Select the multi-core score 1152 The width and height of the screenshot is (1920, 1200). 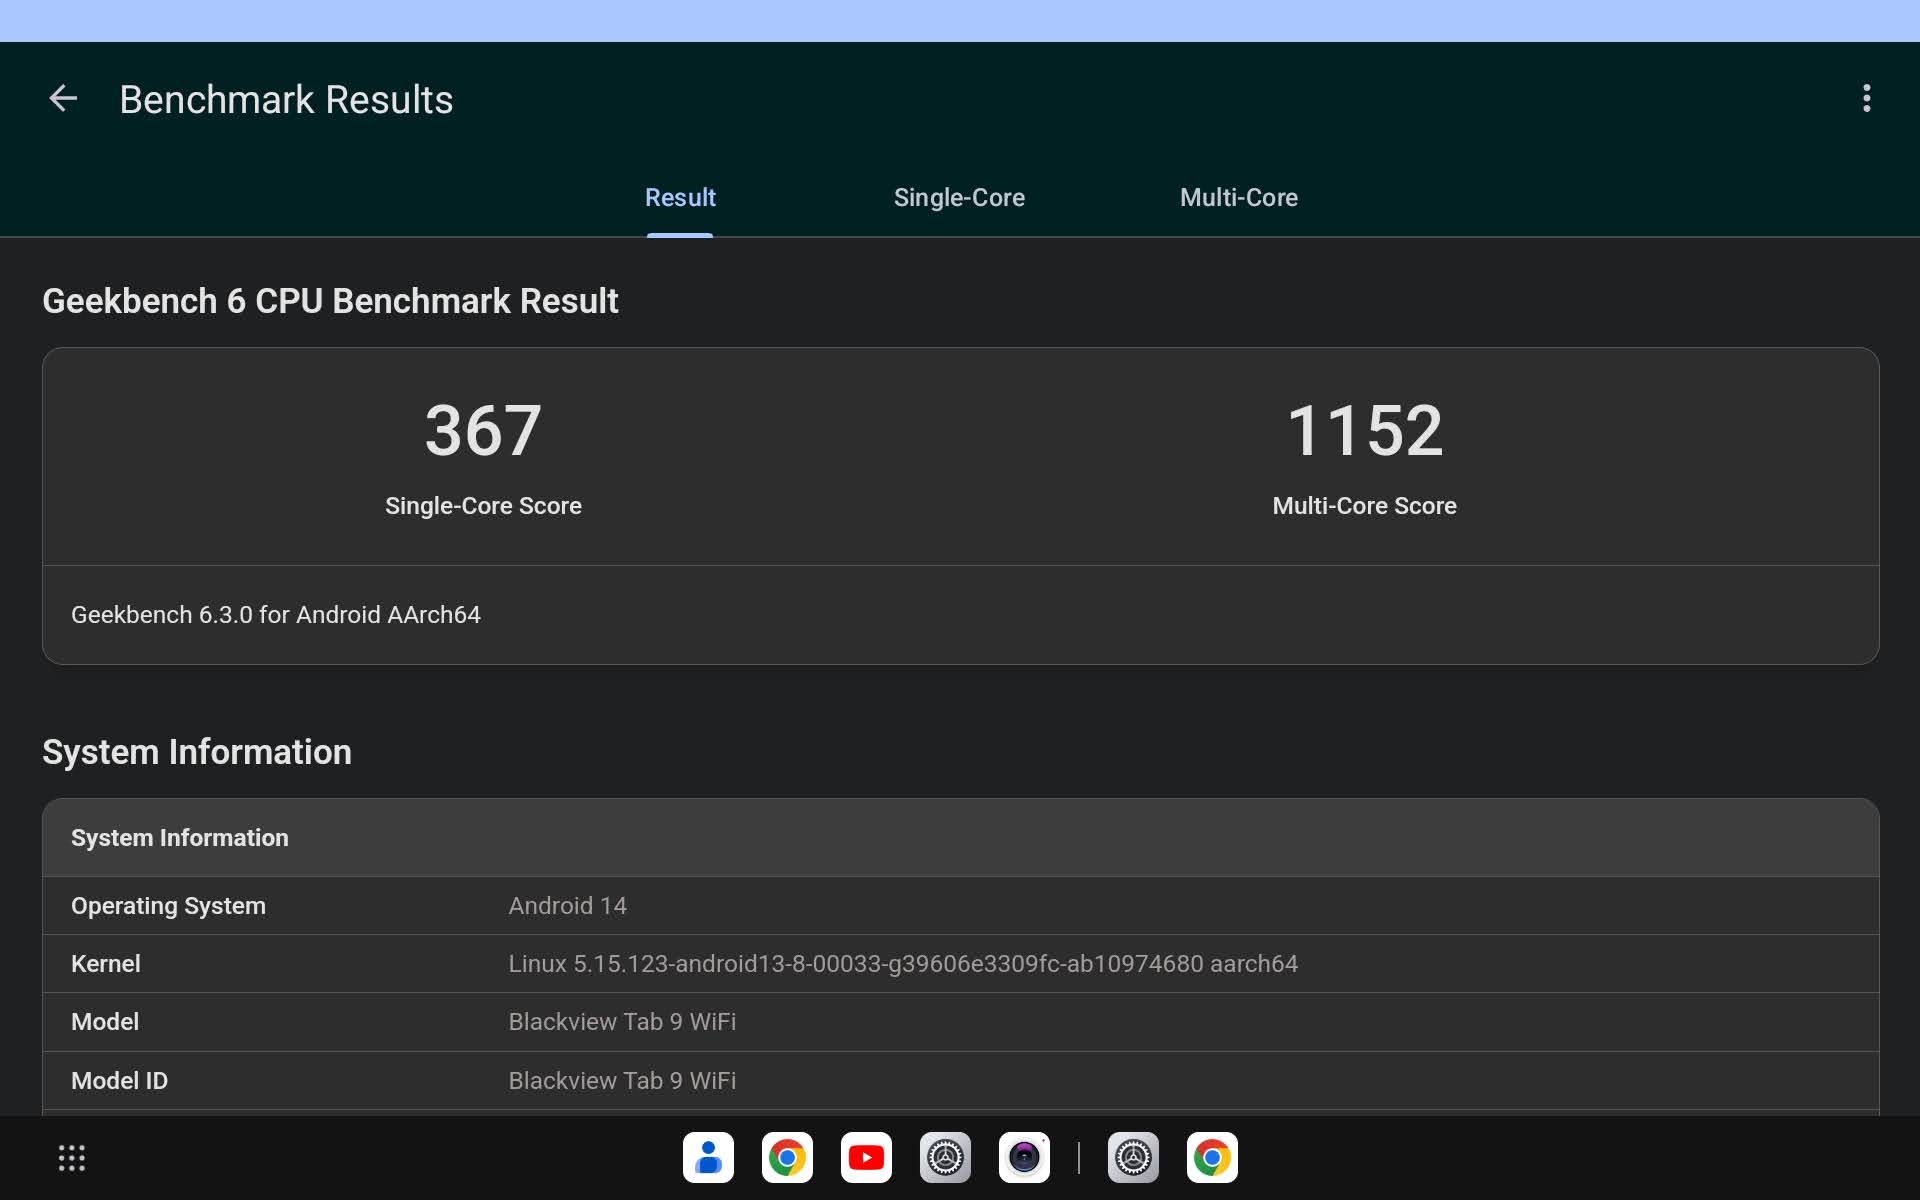(1364, 431)
